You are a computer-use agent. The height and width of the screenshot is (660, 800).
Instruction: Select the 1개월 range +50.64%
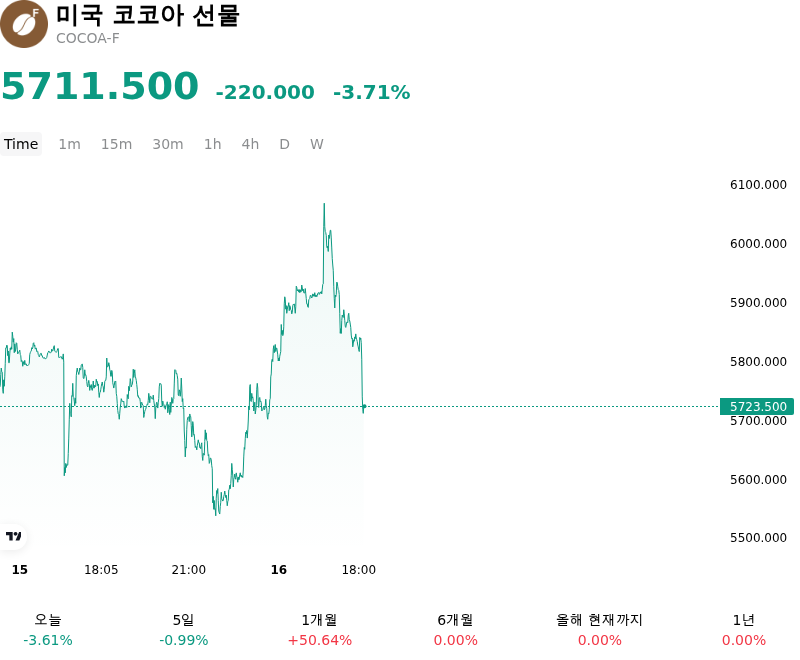(319, 630)
